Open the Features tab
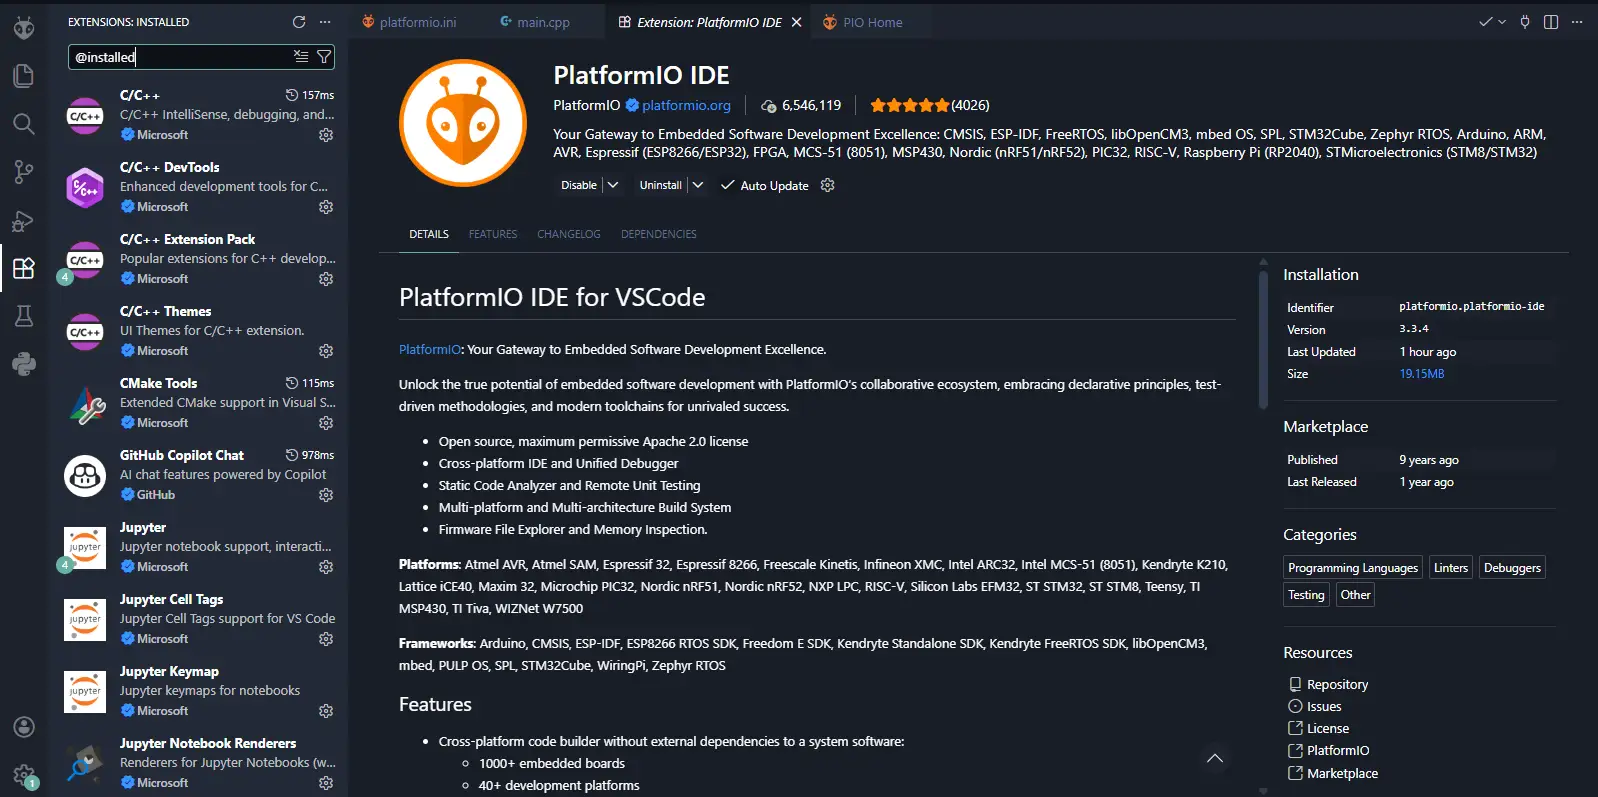Image resolution: width=1598 pixels, height=797 pixels. pos(493,234)
